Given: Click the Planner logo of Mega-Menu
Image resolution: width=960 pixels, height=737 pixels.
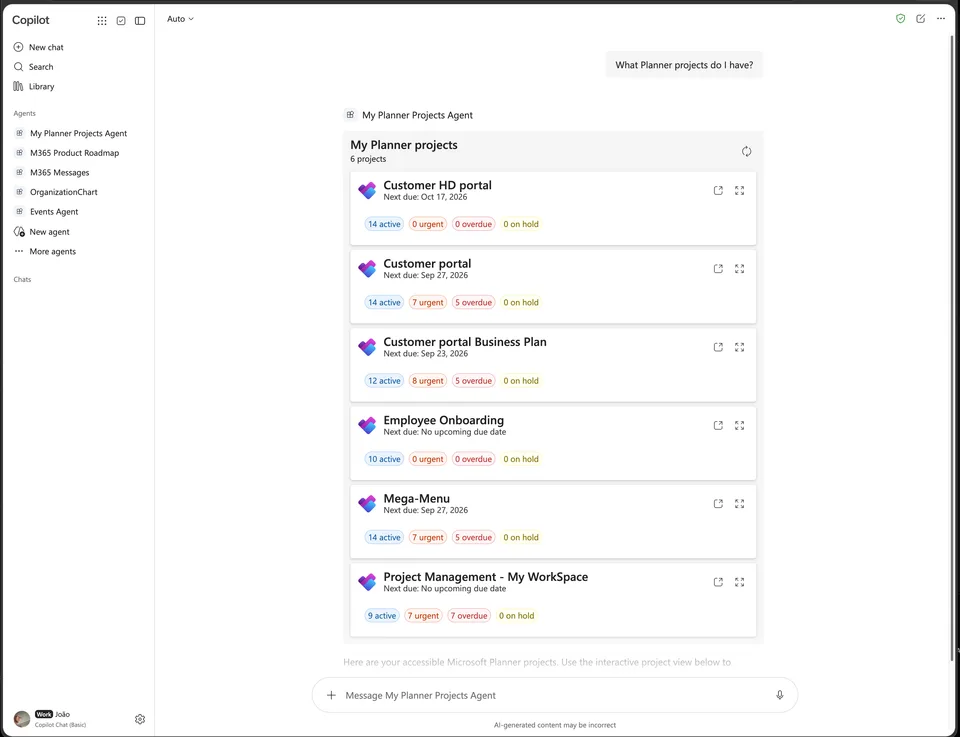Looking at the screenshot, I should pos(367,504).
